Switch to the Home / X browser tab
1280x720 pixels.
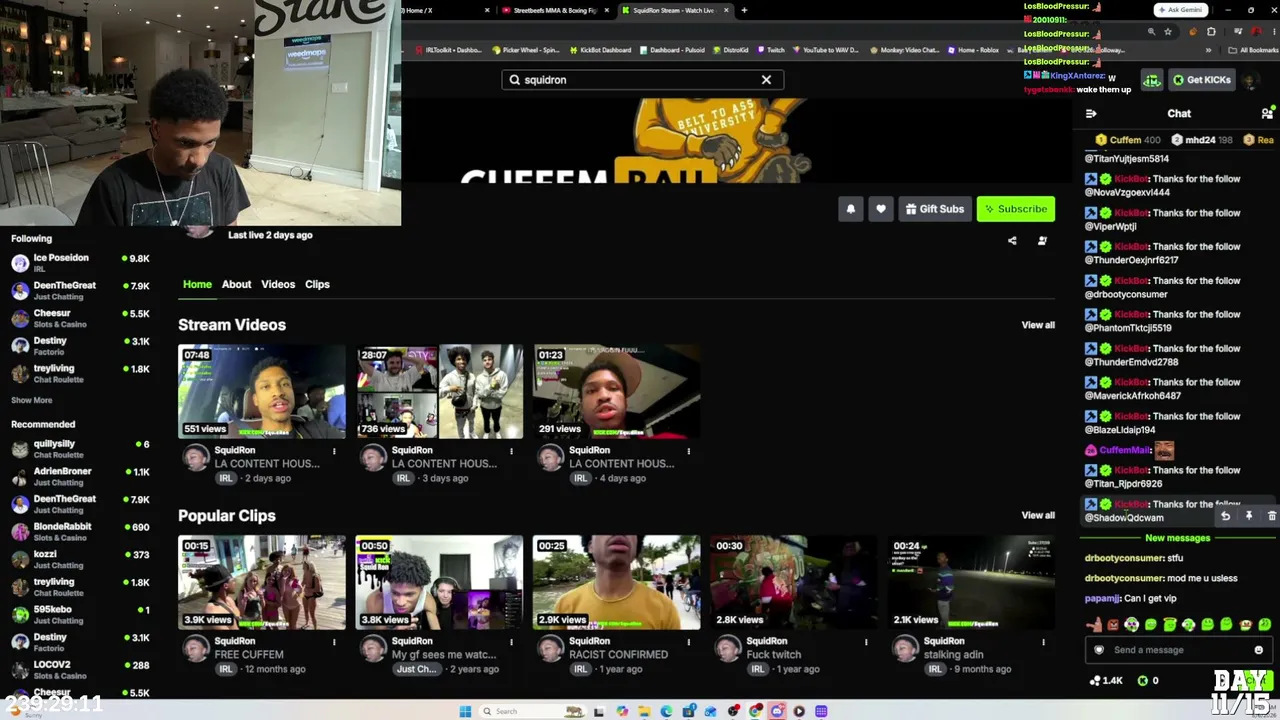click(445, 10)
